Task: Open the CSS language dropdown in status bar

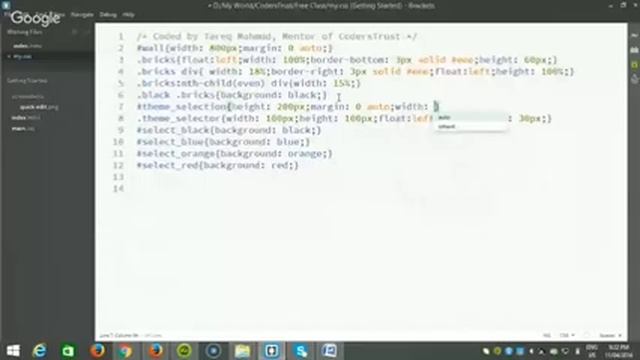Action: click(567, 336)
